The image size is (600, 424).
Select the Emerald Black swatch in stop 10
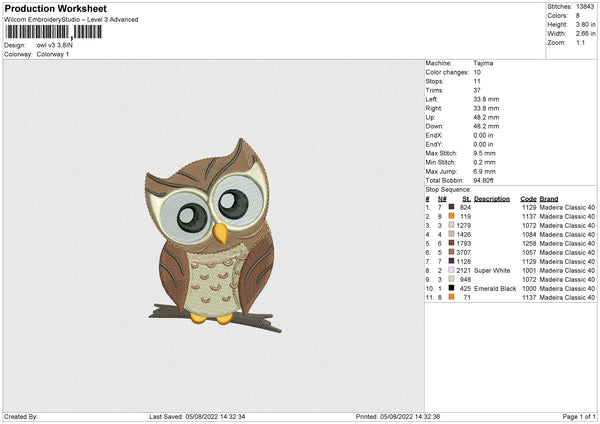pos(452,288)
